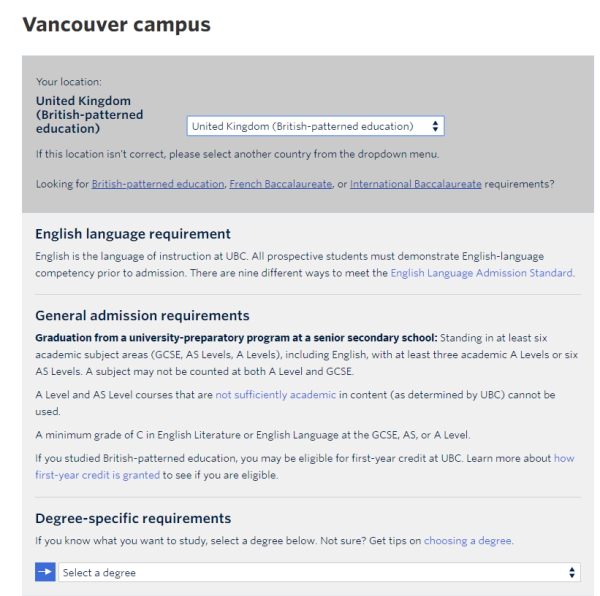
Task: Select the General admission requirements heading
Action: 142,315
